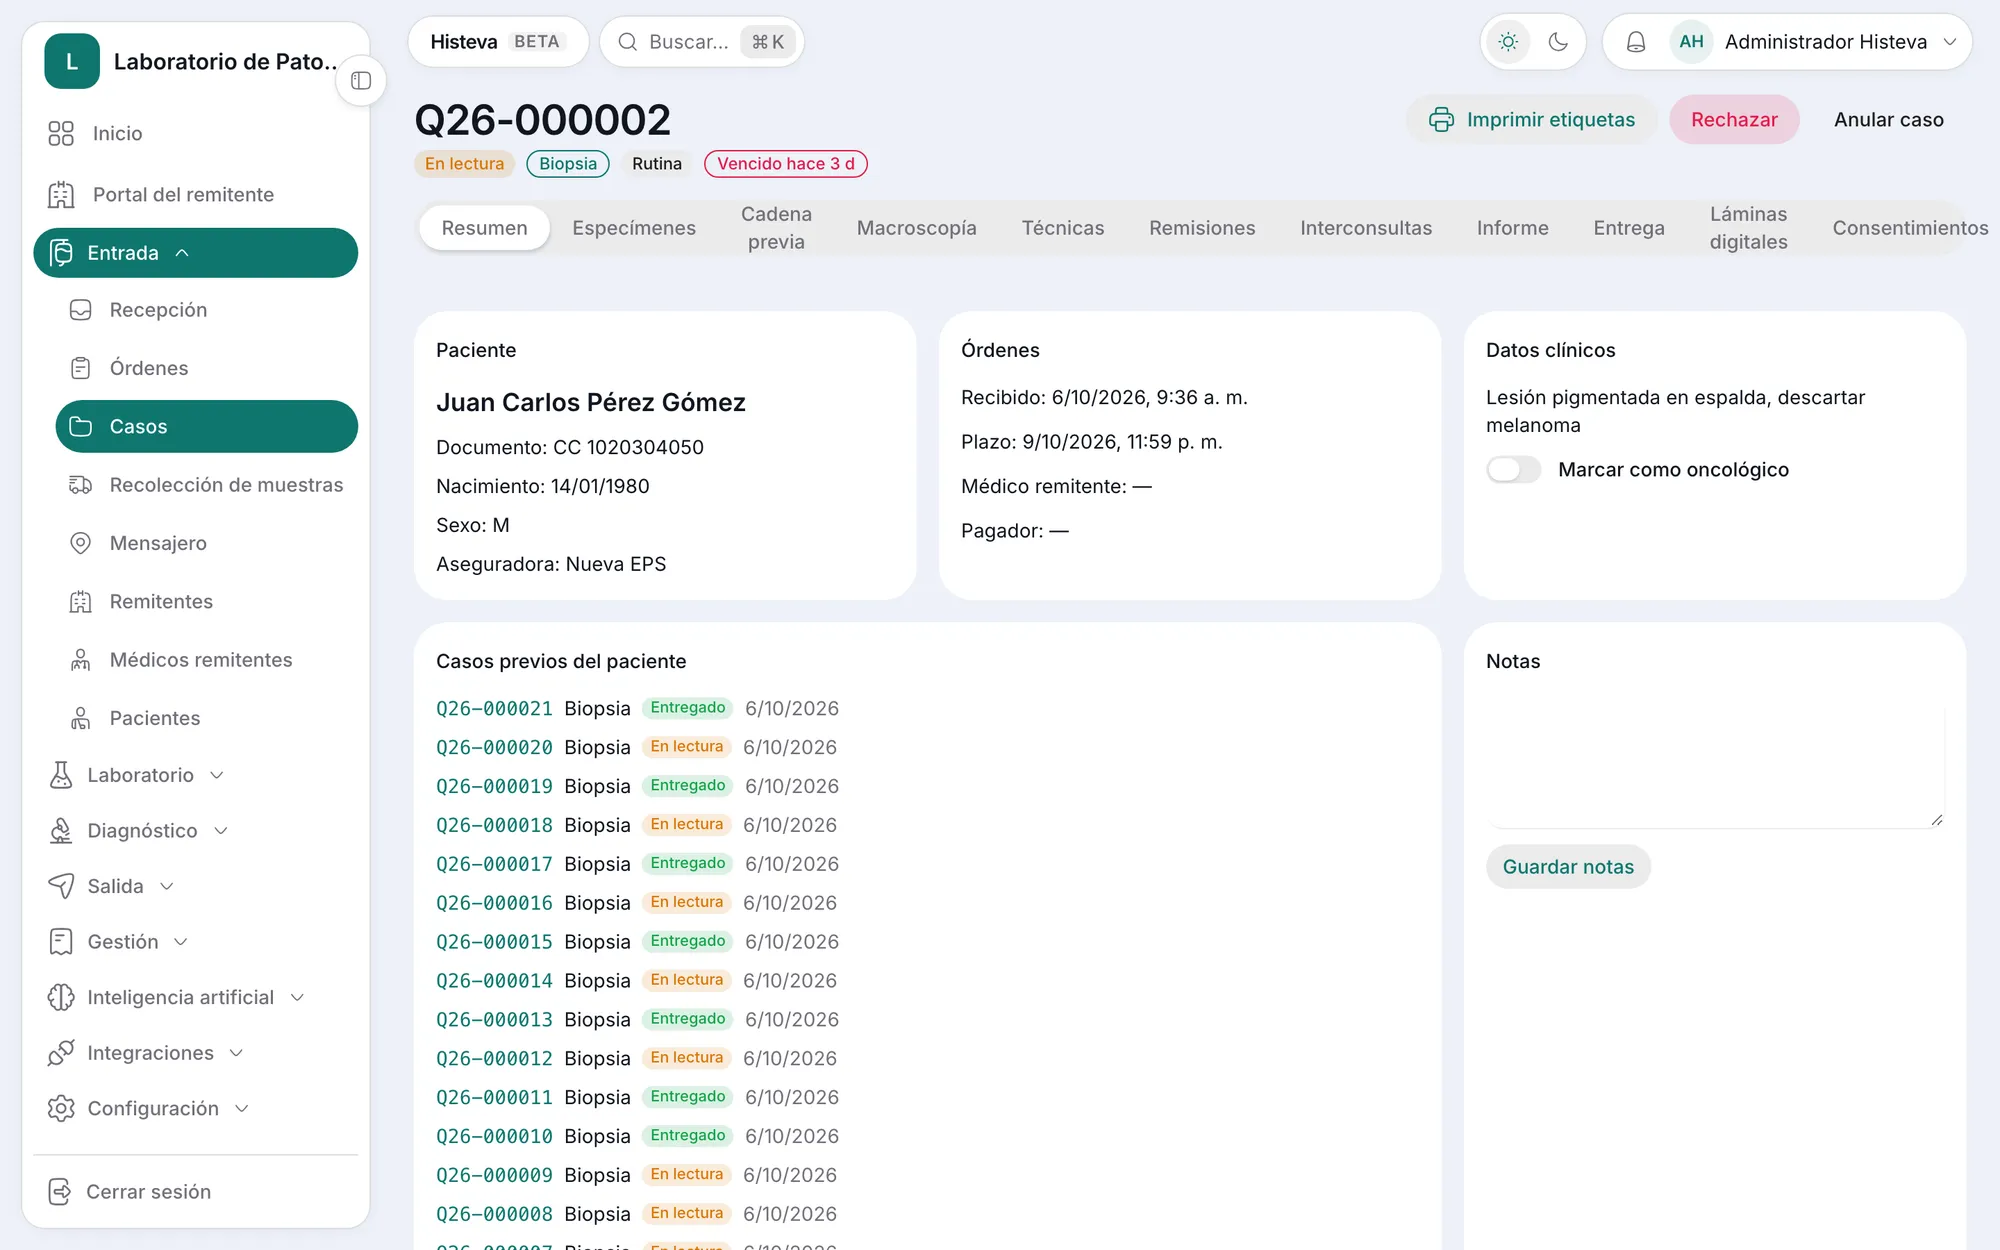Collapse the Entrada menu section
Viewport: 2000px width, 1250px height.
click(x=196, y=253)
